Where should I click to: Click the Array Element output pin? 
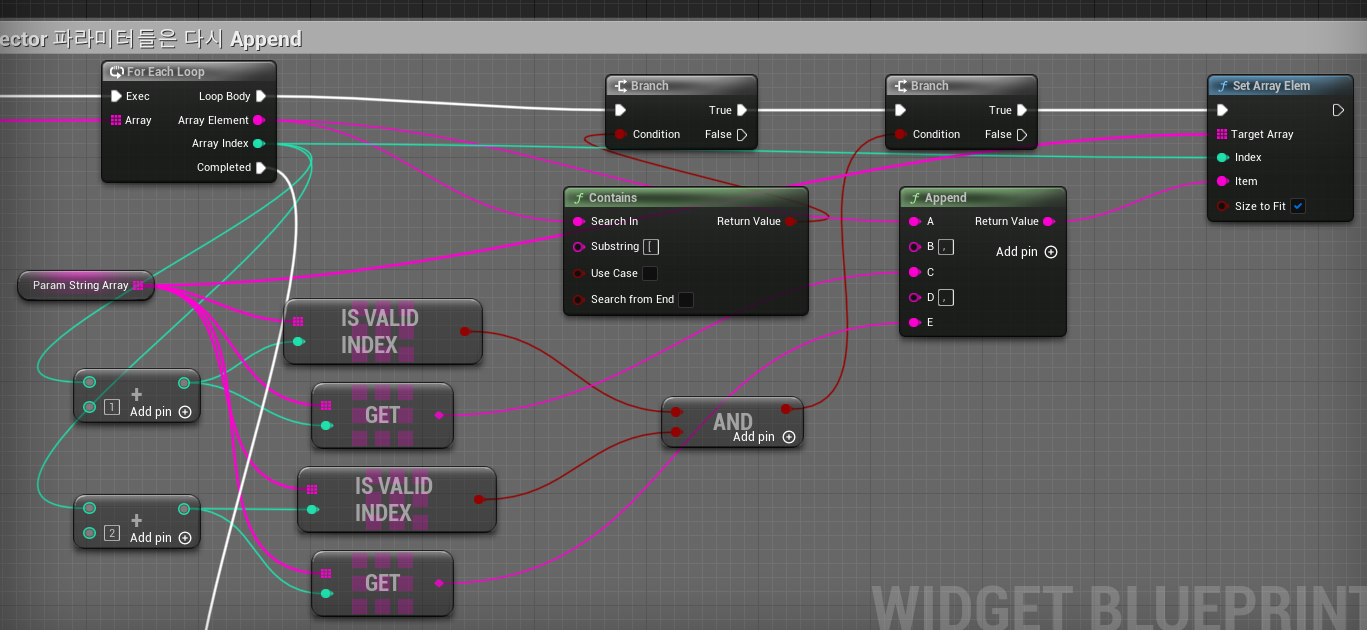[259, 120]
